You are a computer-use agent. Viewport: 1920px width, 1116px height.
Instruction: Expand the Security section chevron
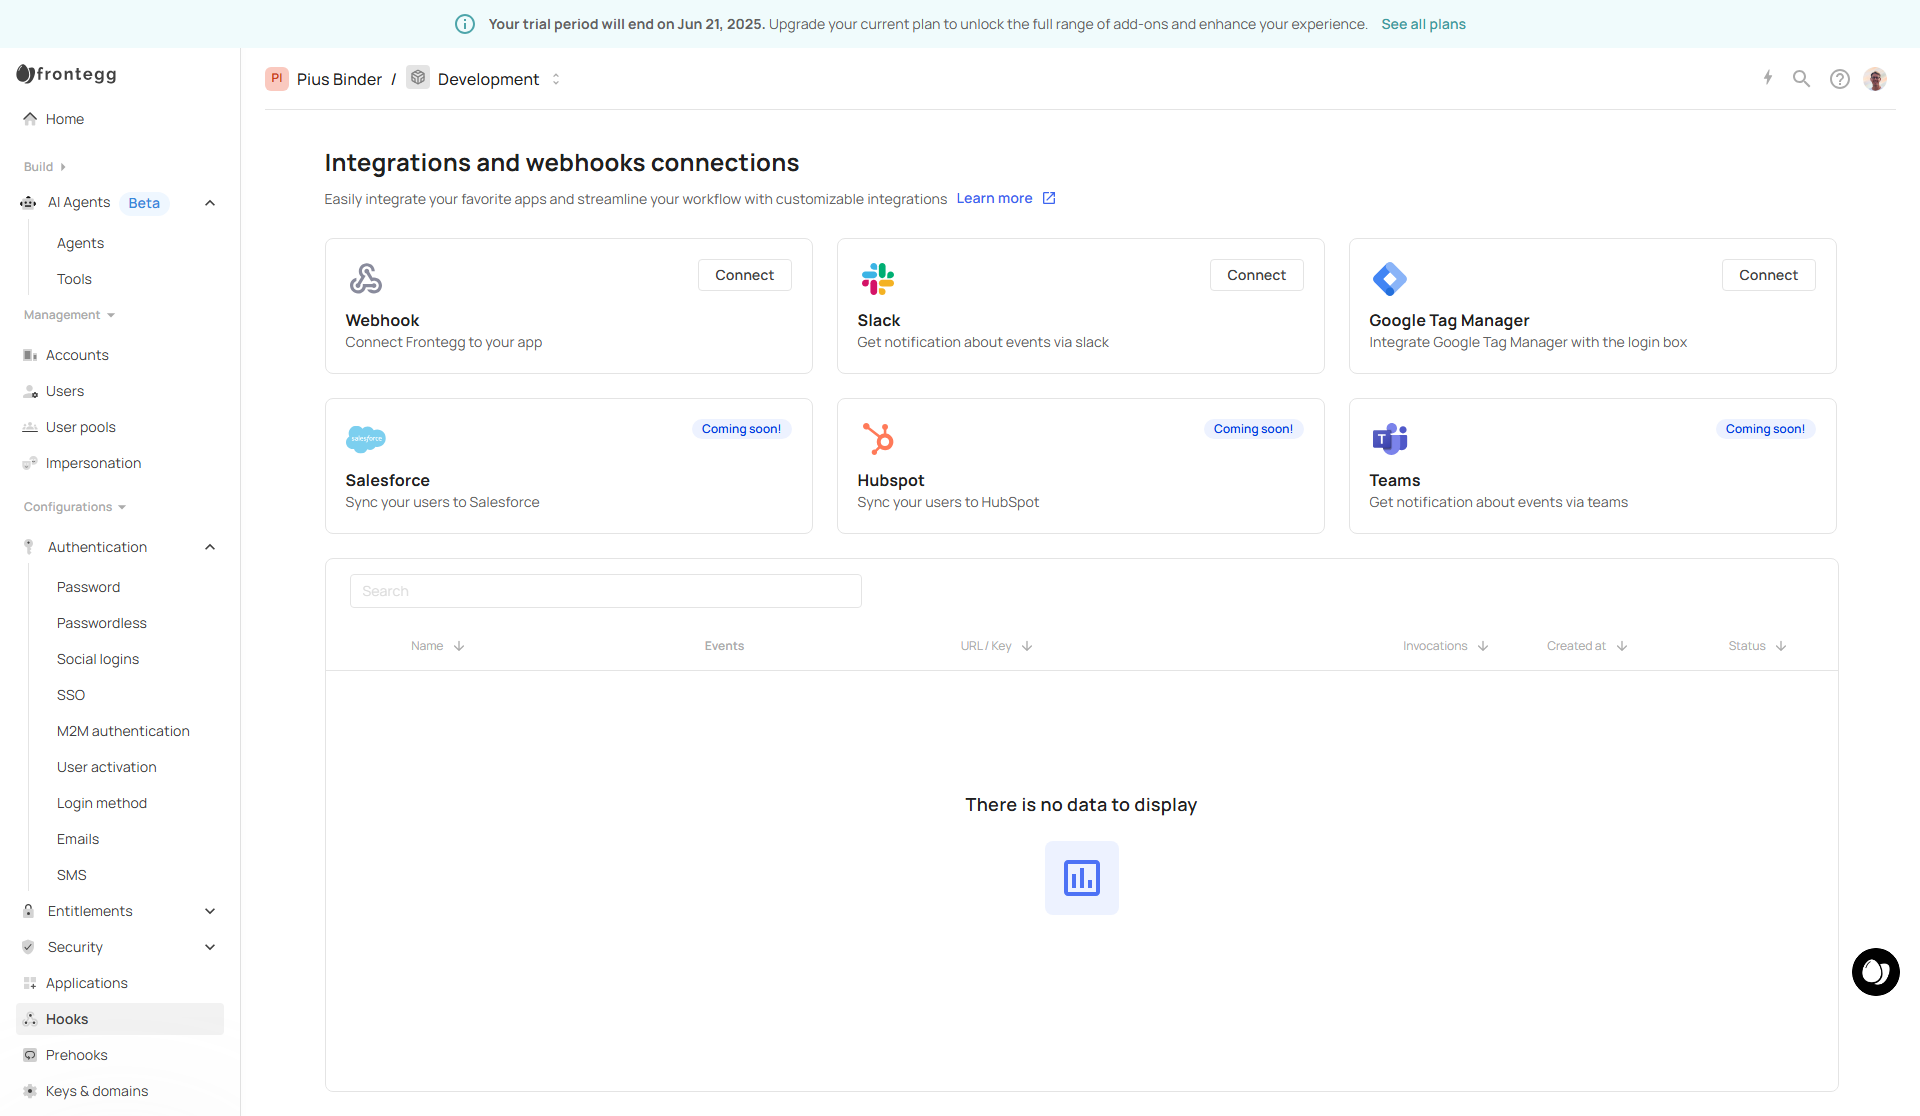click(x=210, y=947)
